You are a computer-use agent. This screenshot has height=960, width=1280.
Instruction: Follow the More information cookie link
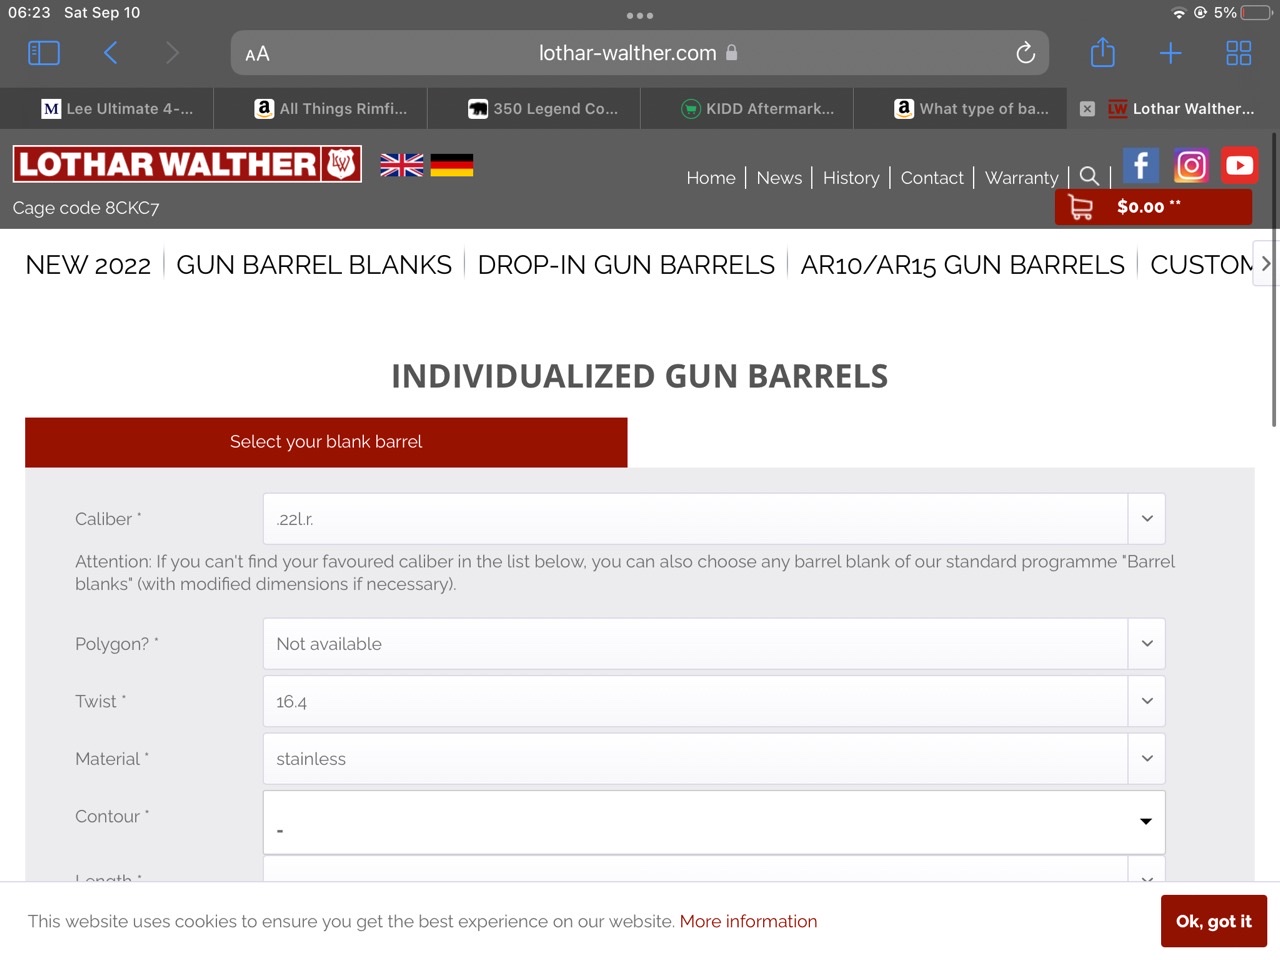tap(748, 921)
